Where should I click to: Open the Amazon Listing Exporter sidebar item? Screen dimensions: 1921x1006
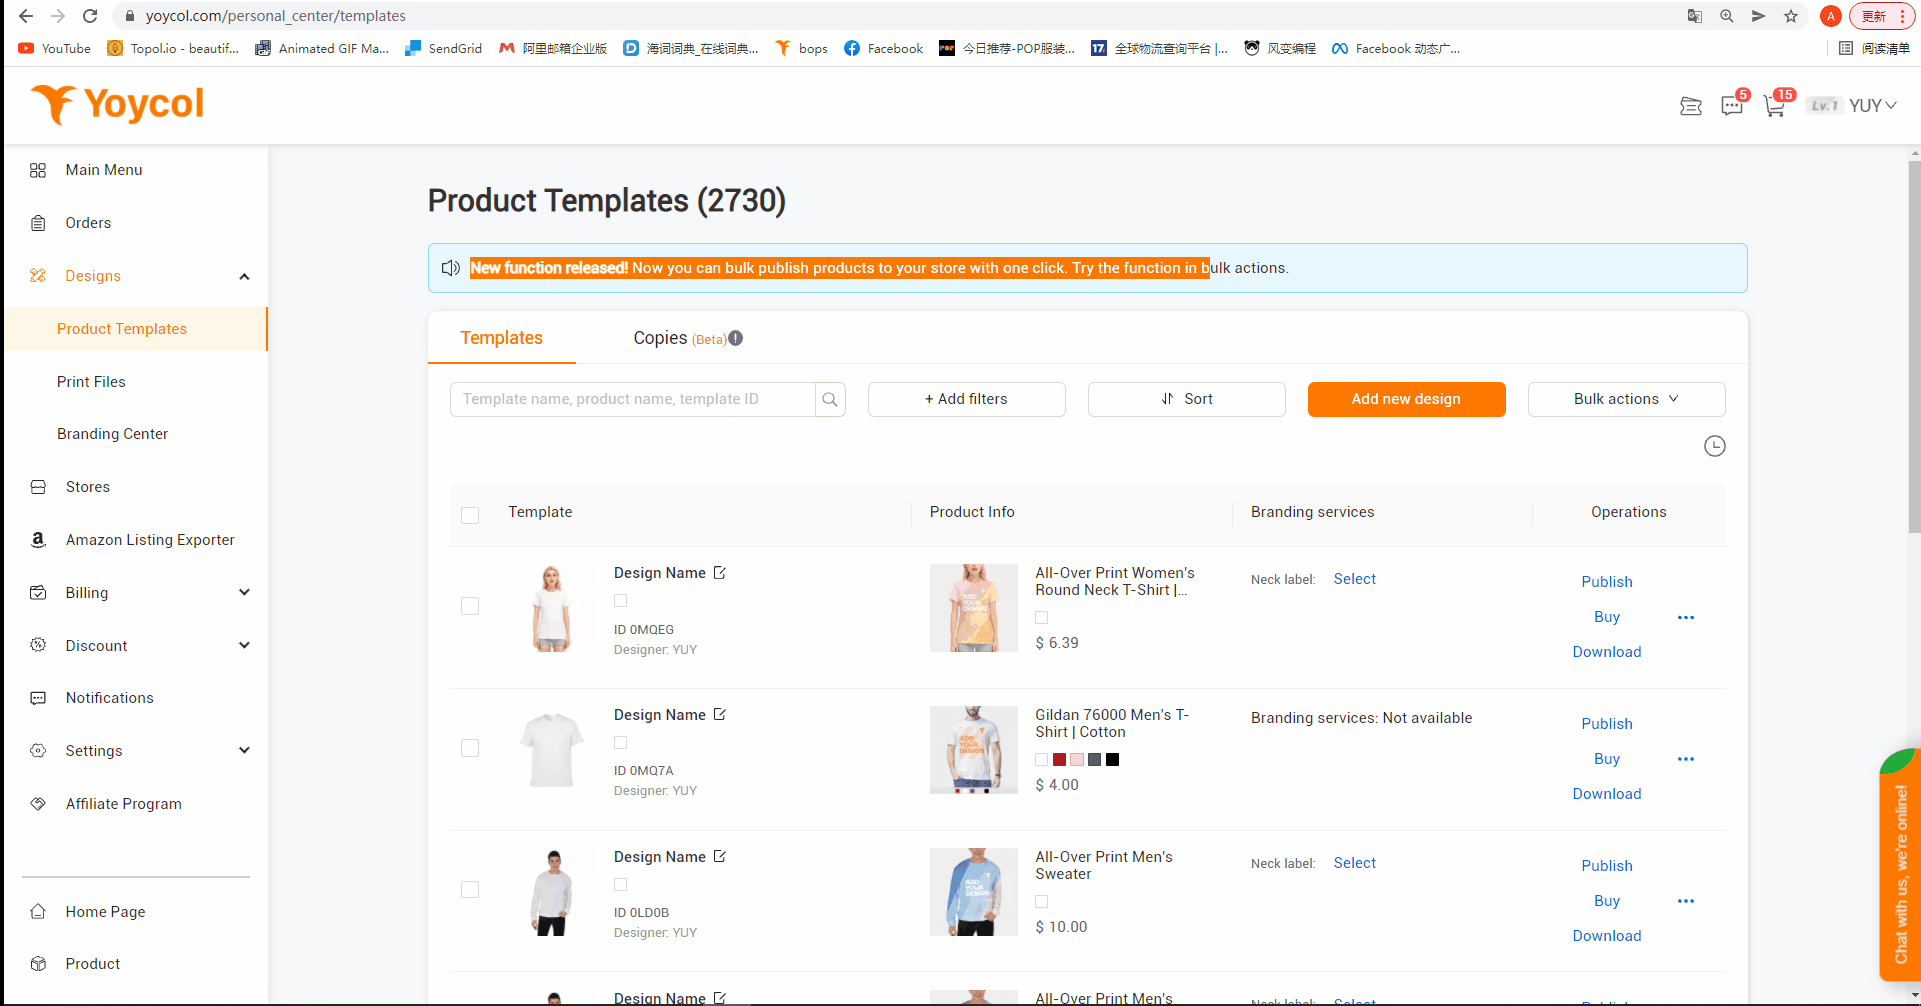click(x=150, y=540)
